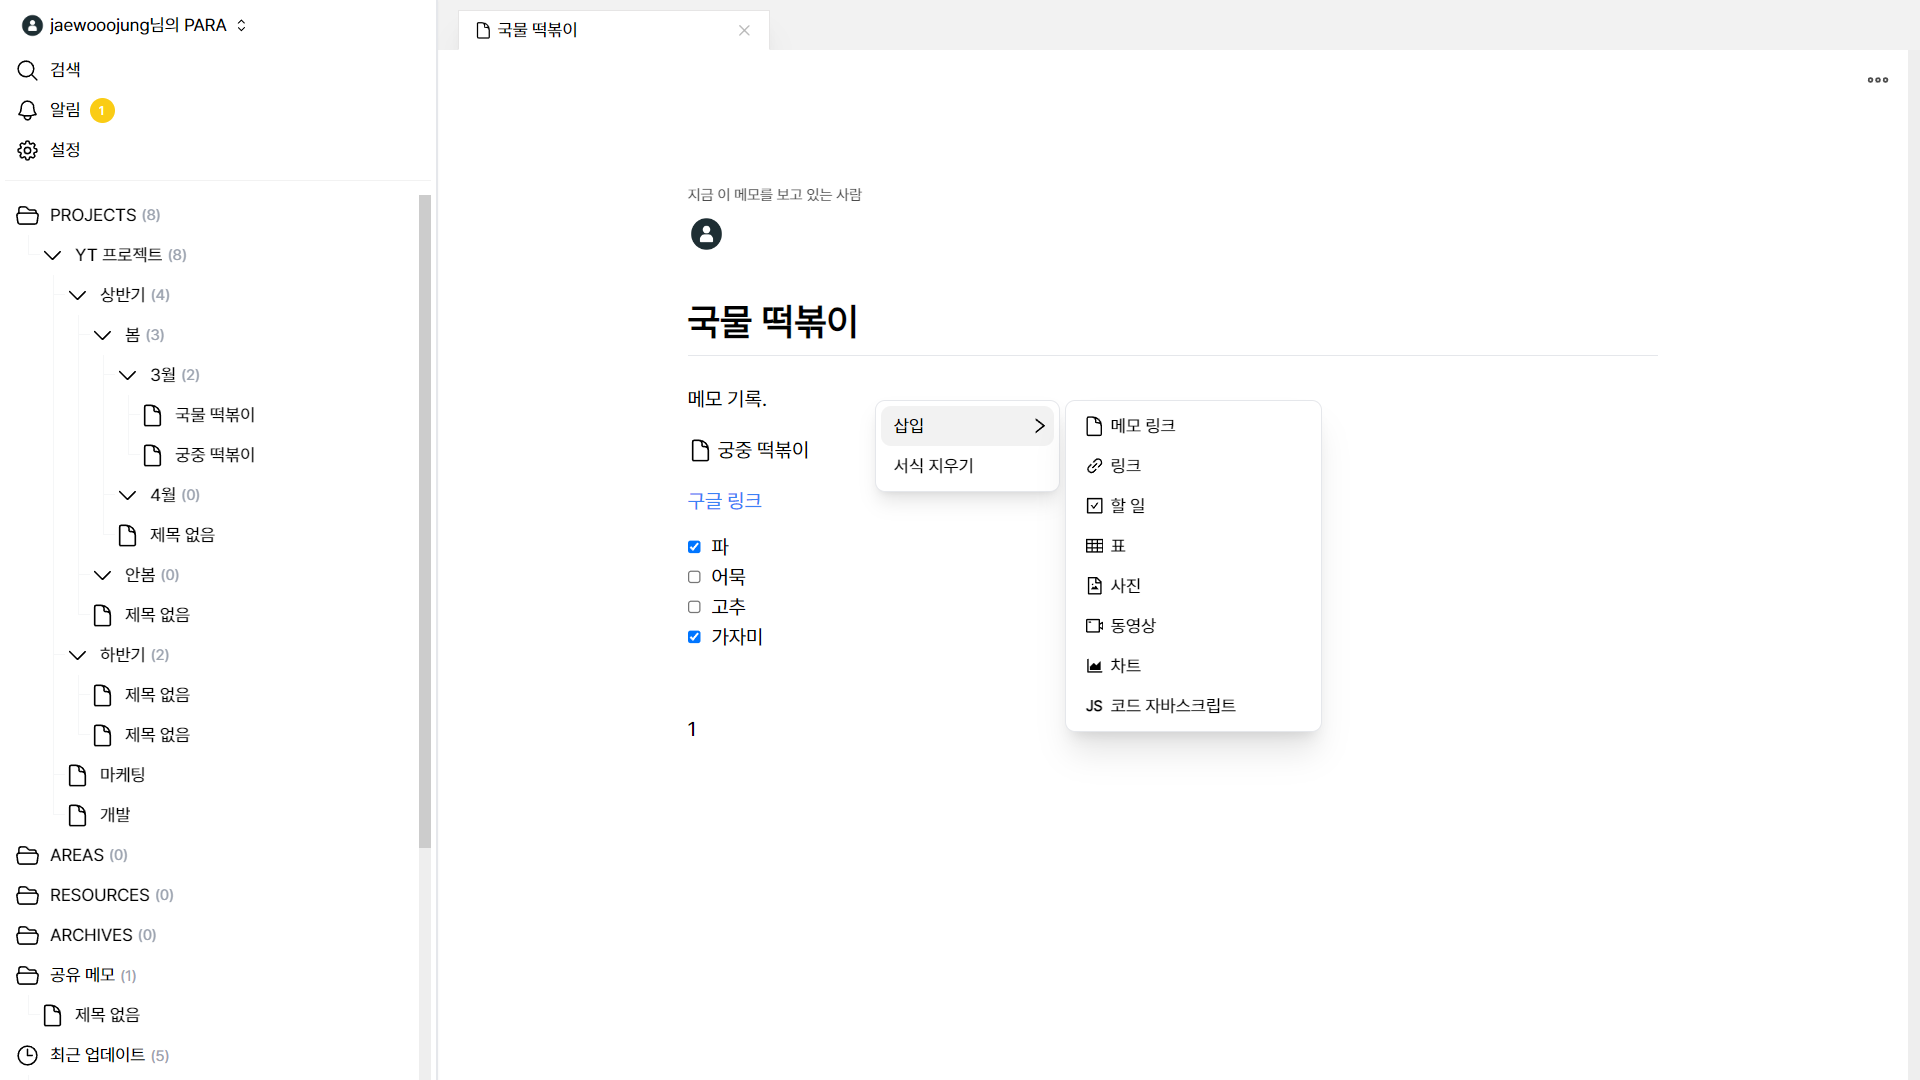Choose 메모 링크 from insert submenu
1920x1080 pixels.
(1142, 426)
